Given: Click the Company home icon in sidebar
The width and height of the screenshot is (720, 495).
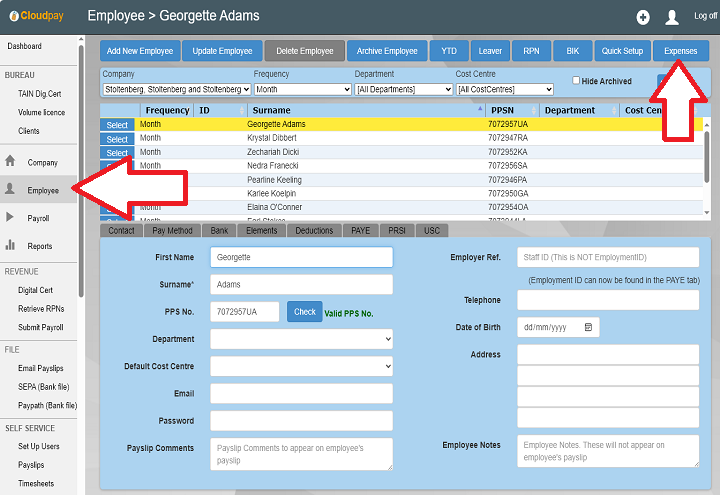Looking at the screenshot, I should coord(10,161).
